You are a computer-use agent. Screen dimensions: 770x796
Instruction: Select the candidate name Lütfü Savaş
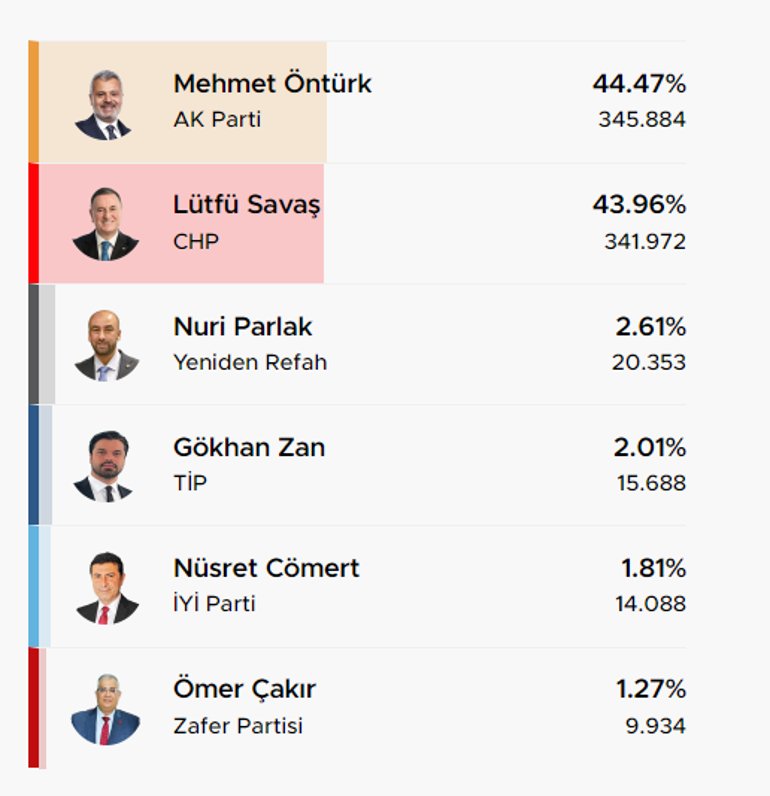coord(247,205)
